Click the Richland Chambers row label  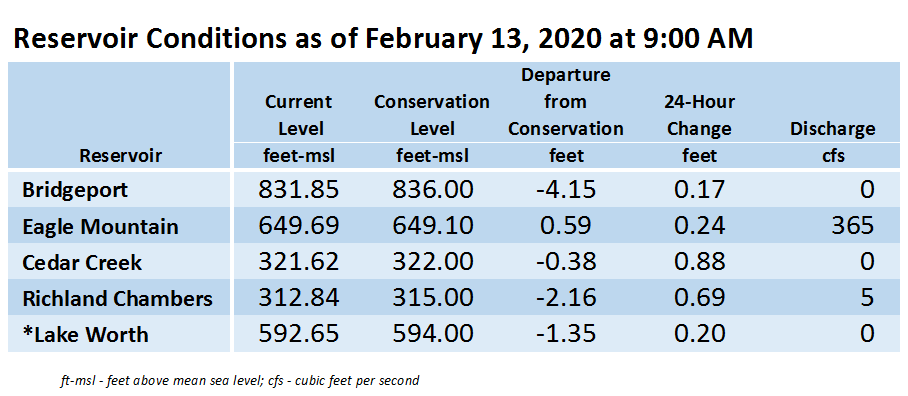pyautogui.click(x=117, y=299)
